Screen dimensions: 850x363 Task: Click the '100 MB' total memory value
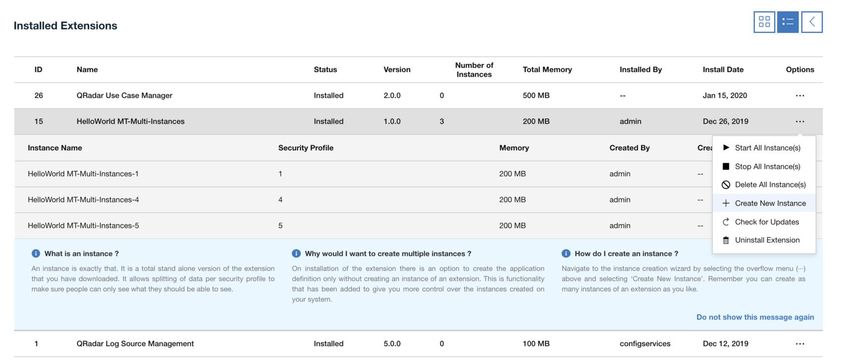click(536, 343)
